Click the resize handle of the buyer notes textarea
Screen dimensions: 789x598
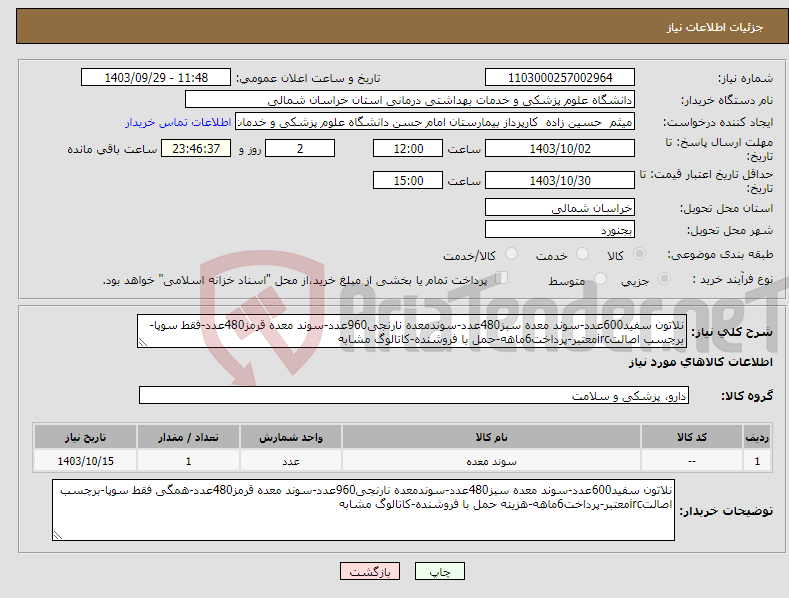tap(58, 535)
